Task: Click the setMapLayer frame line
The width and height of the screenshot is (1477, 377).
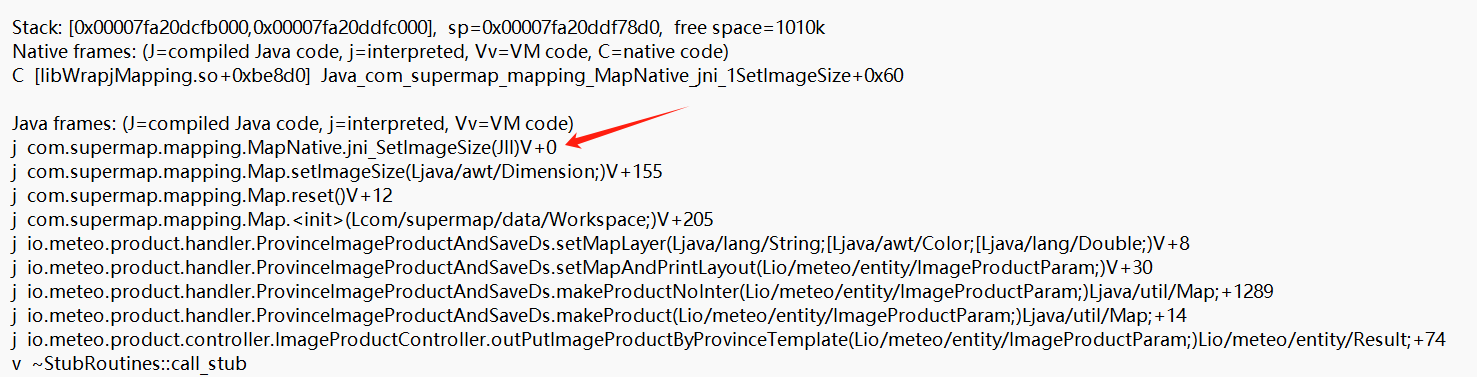Action: click(601, 244)
